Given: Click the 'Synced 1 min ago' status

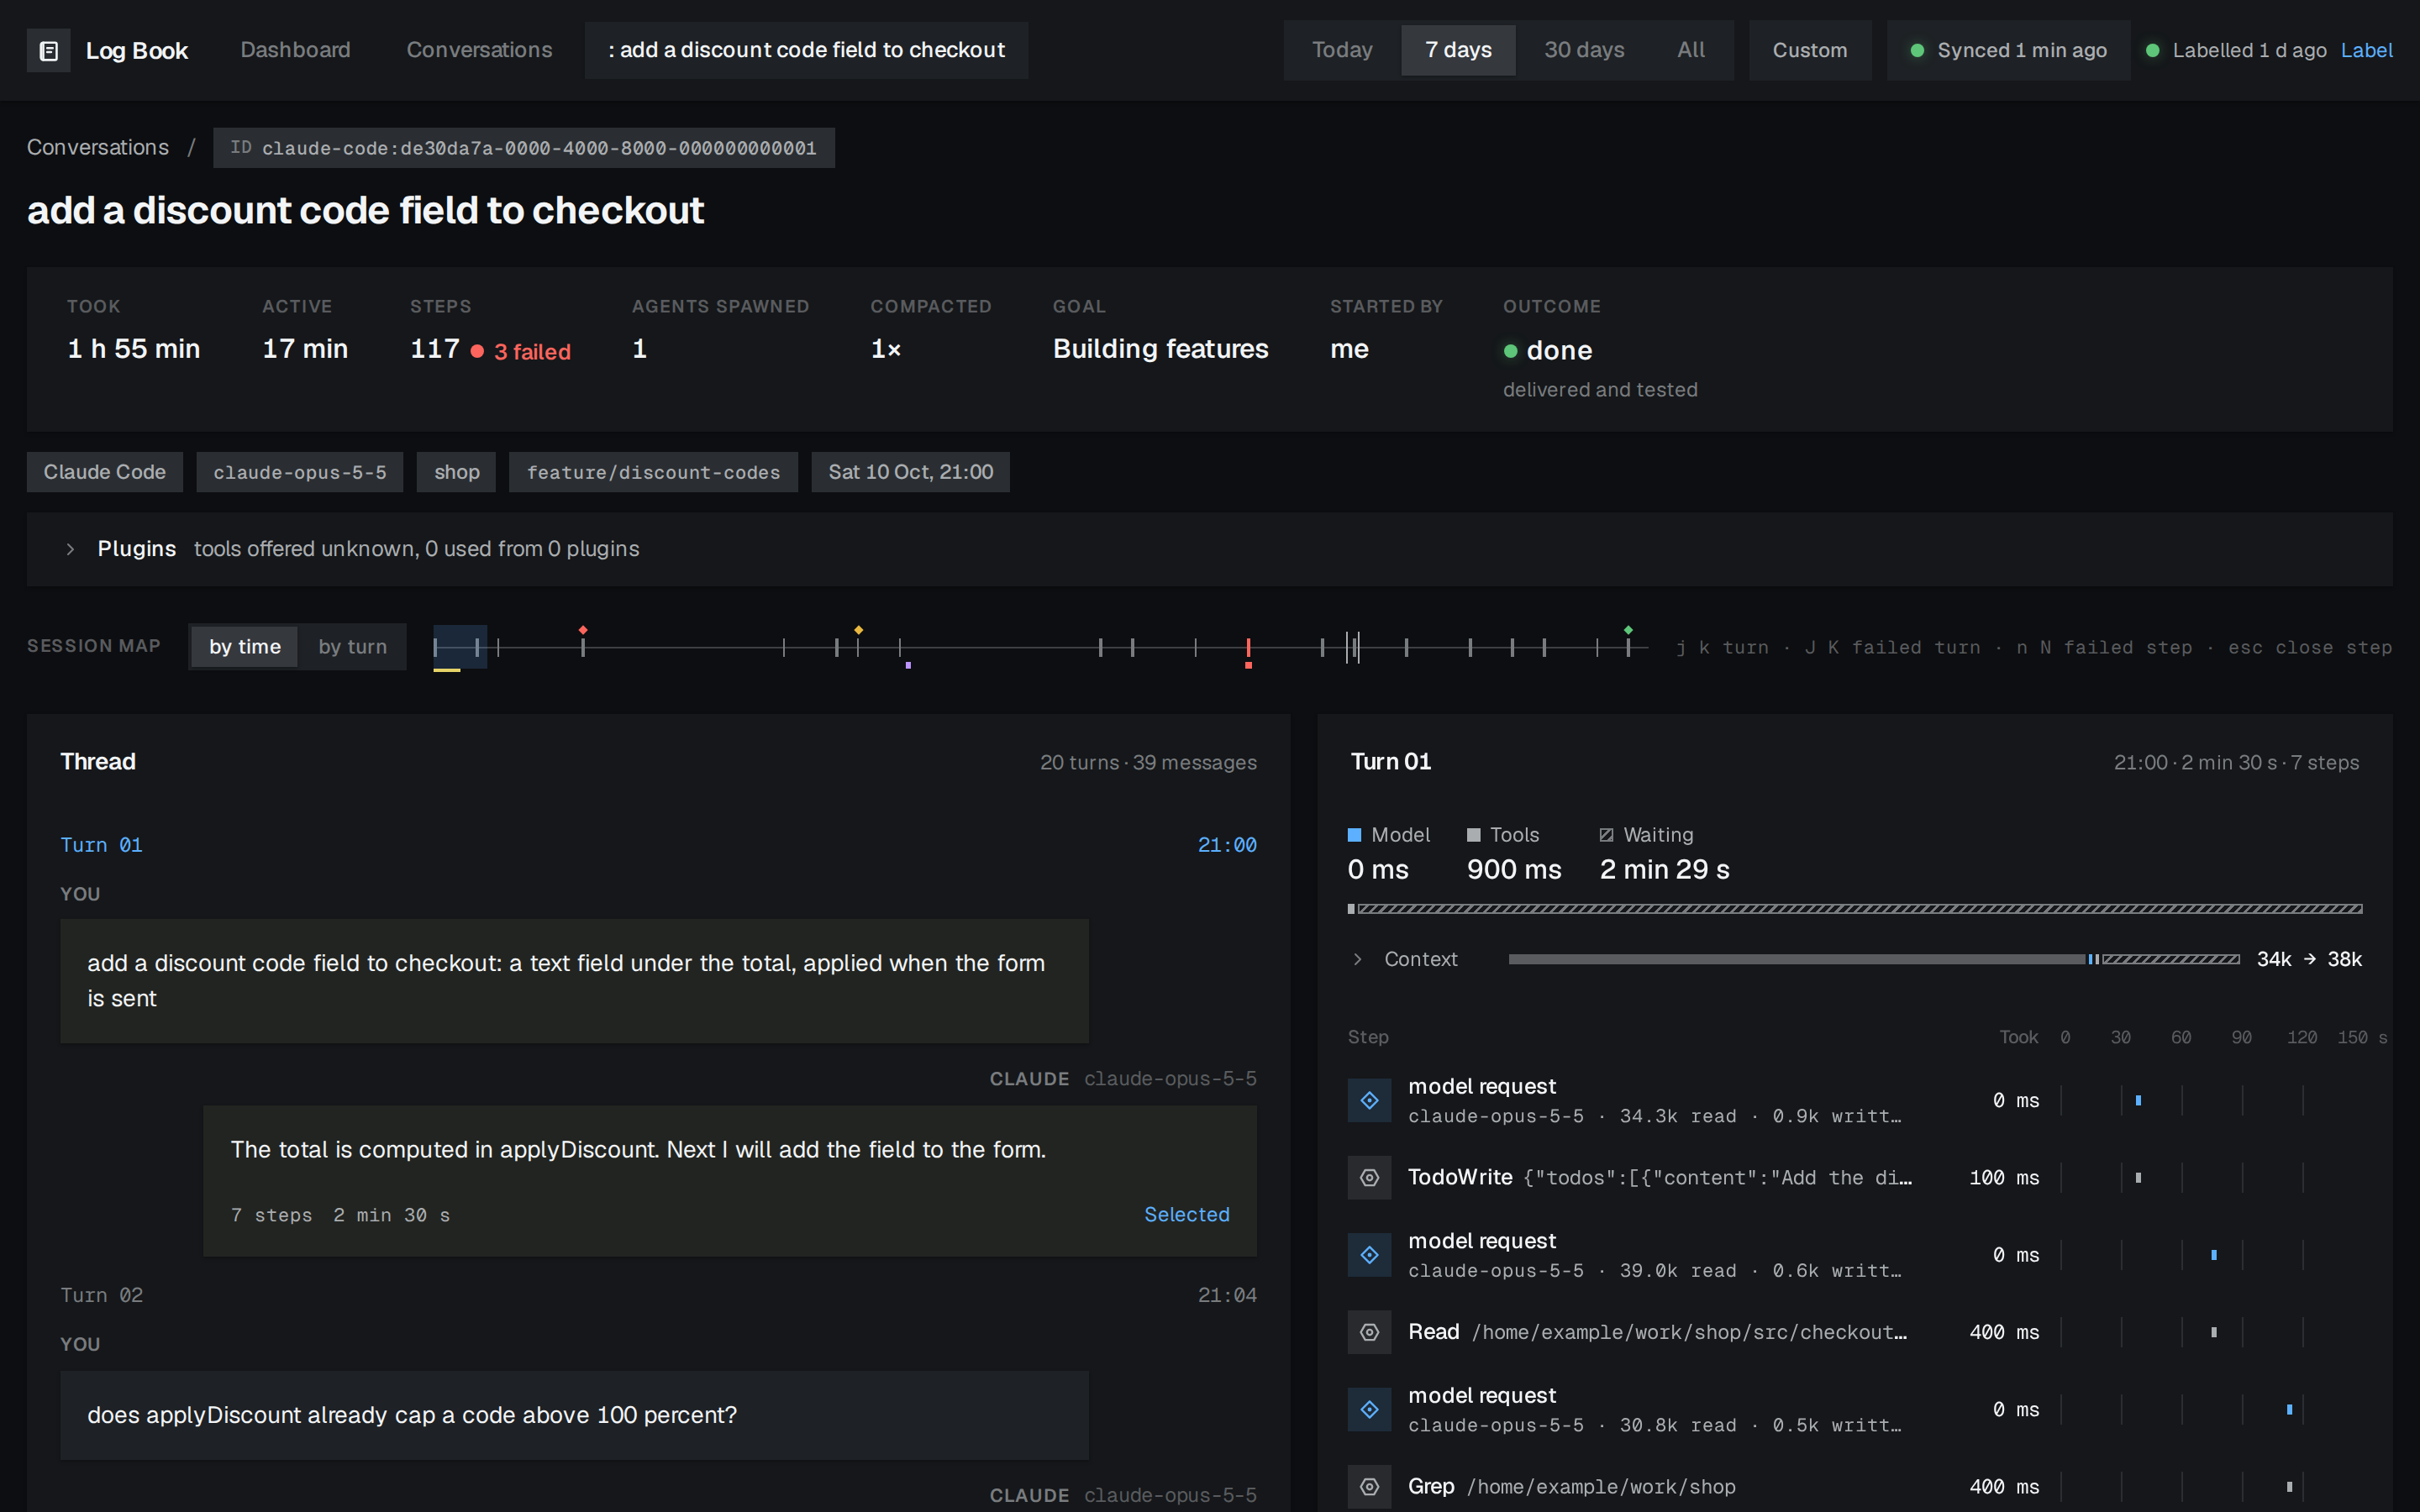Looking at the screenshot, I should click(2009, 50).
